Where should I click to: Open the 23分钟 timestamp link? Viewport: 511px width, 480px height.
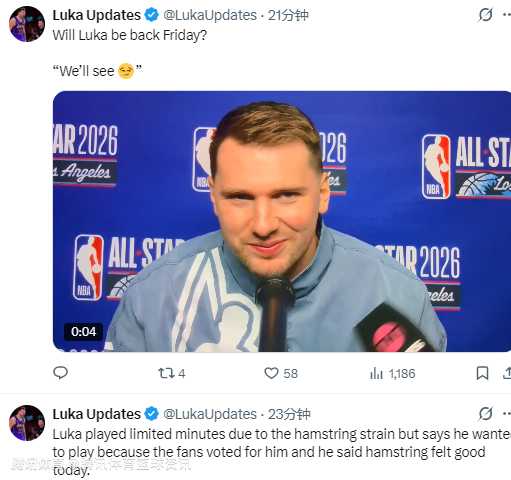point(289,414)
